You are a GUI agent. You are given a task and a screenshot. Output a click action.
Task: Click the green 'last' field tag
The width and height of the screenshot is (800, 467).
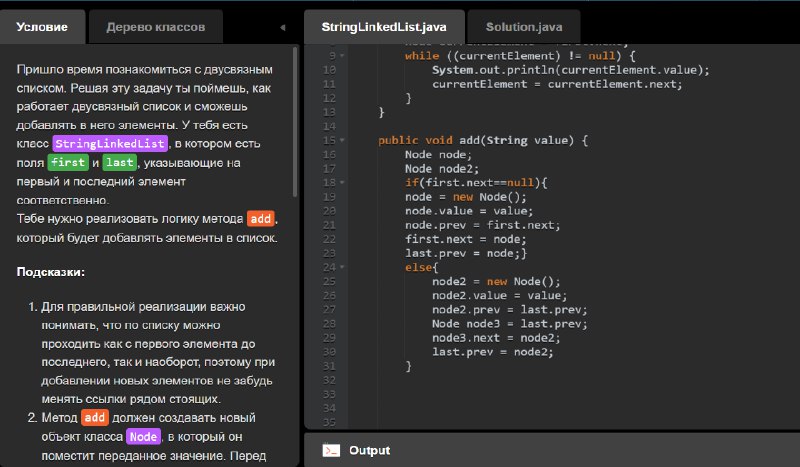119,162
